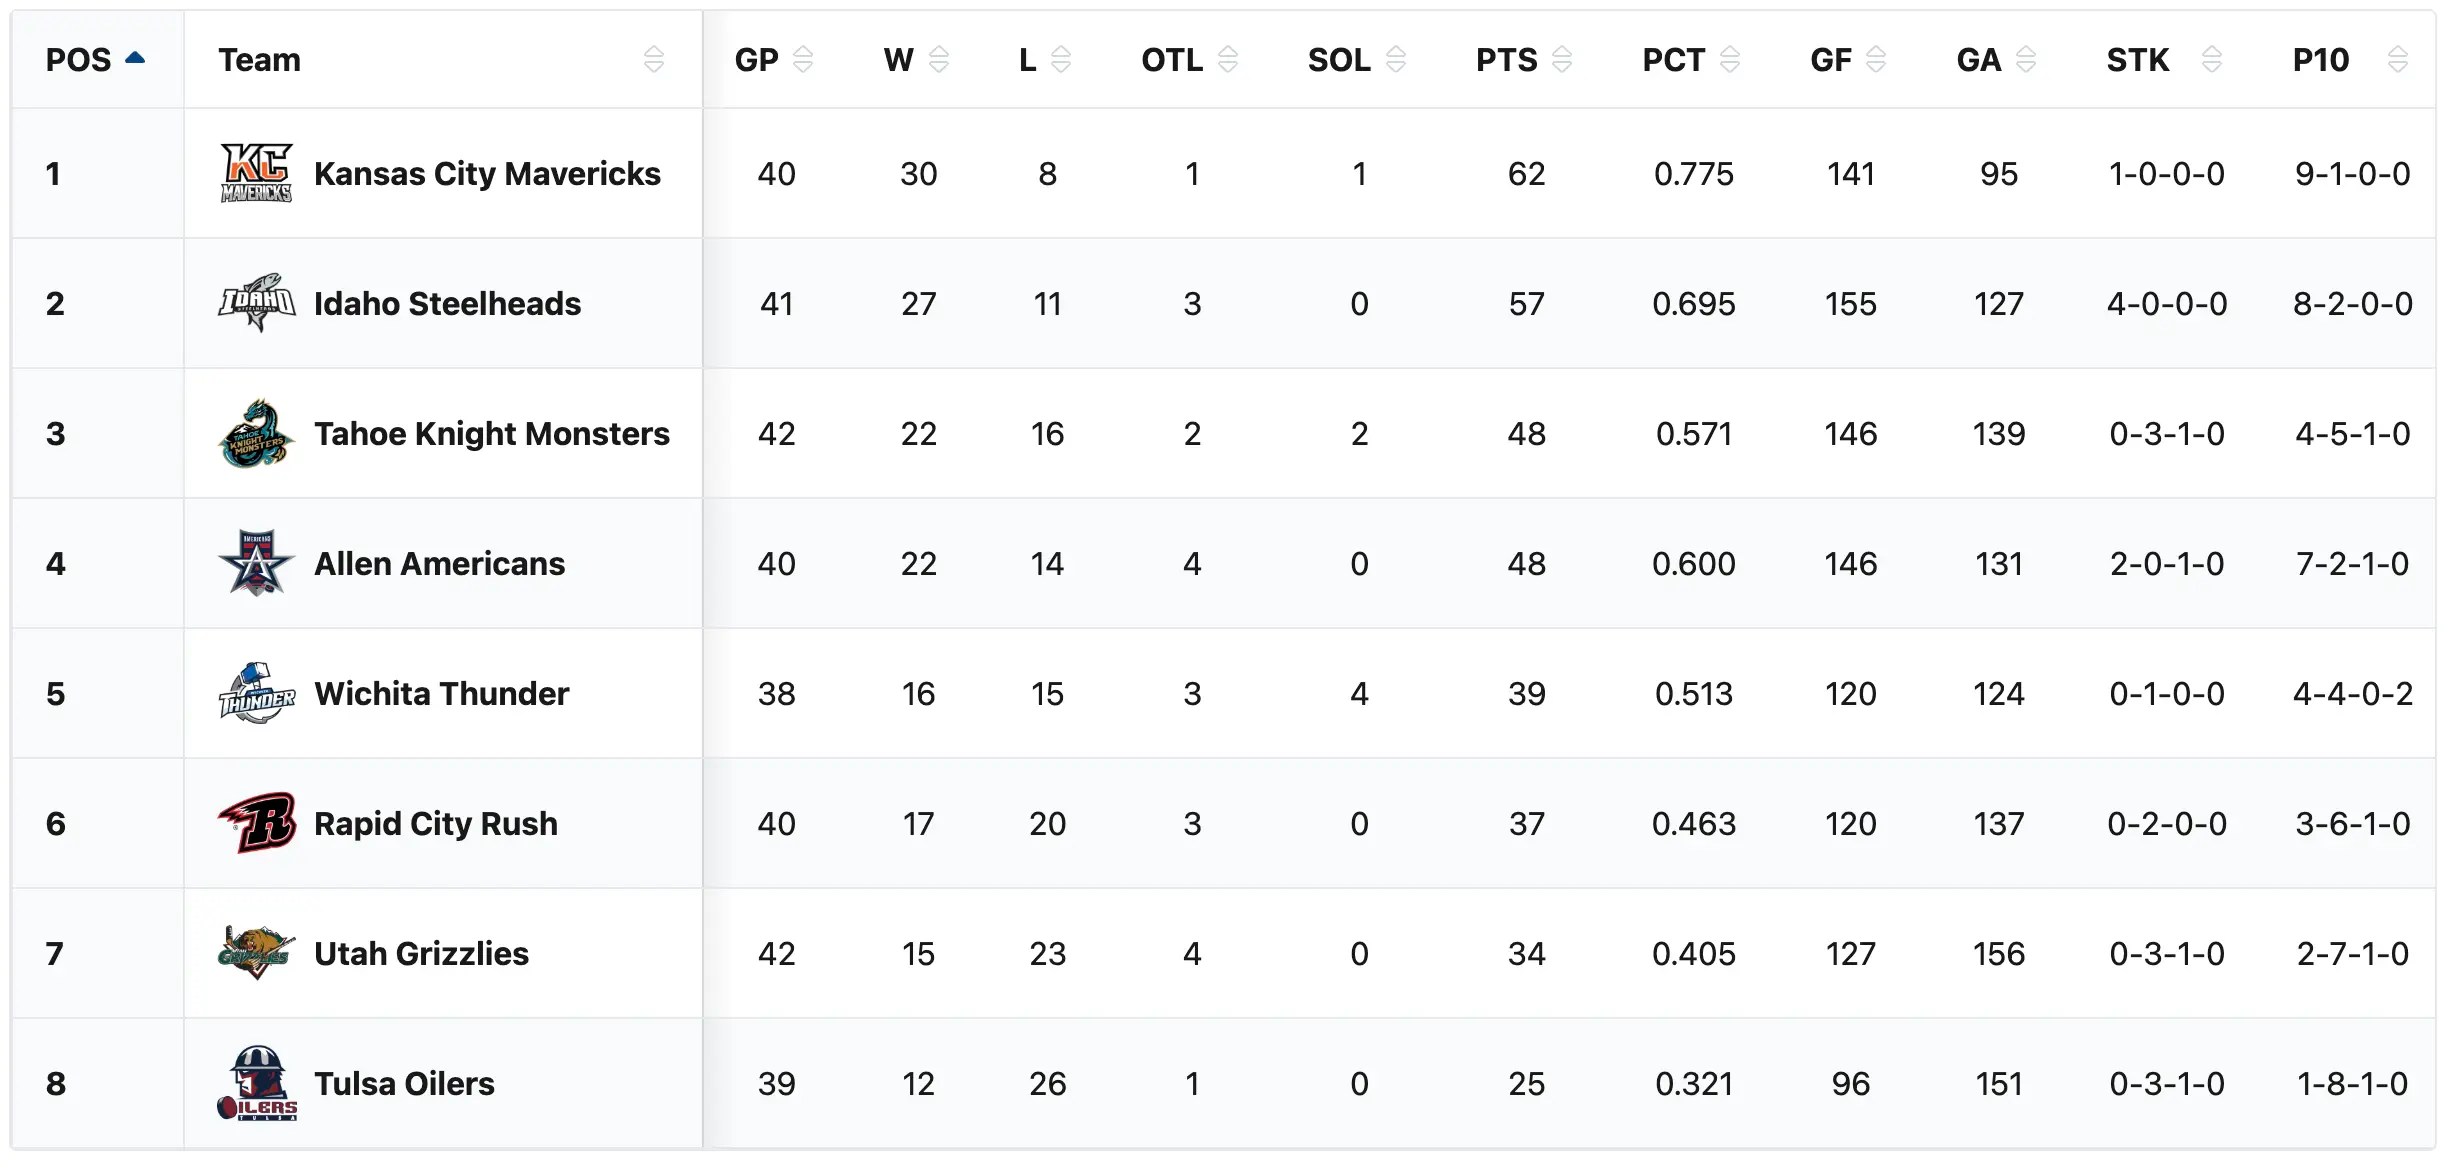Sort standings by PTS column

tap(1561, 60)
